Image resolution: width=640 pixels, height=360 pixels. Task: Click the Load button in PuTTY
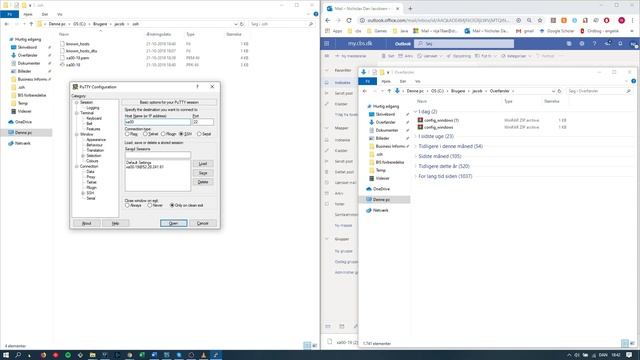tap(203, 164)
